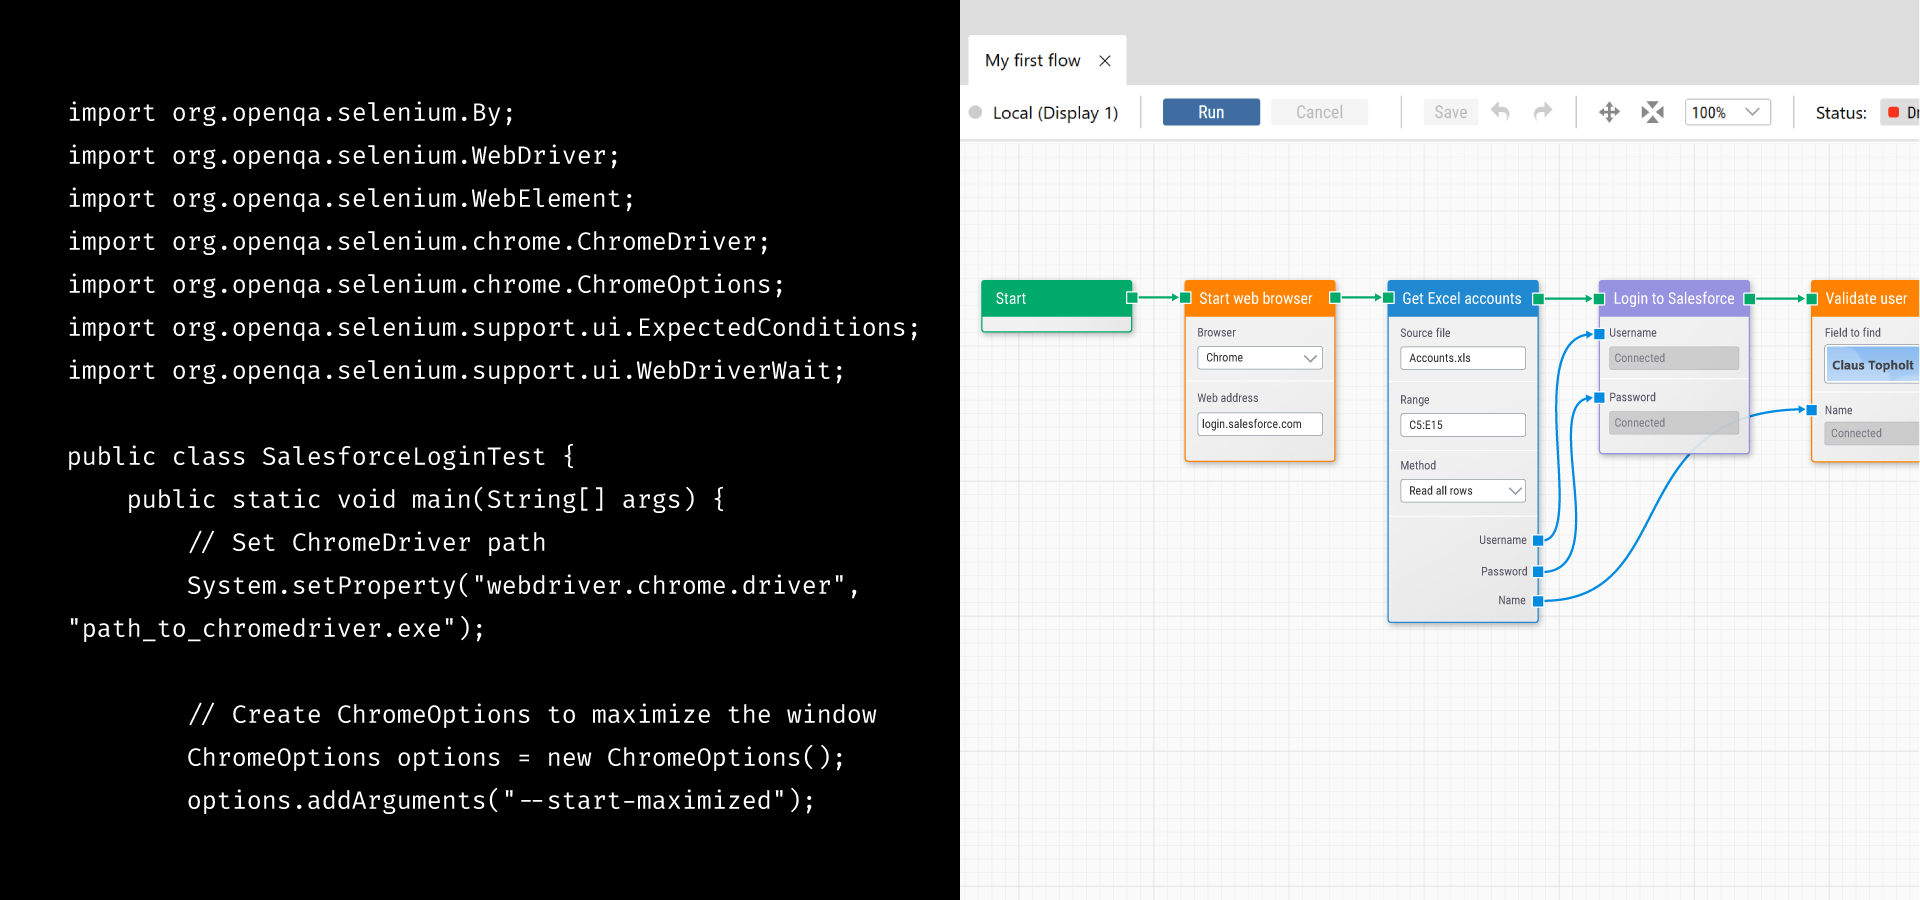The image size is (1920, 900).
Task: Click the Save button
Action: point(1450,112)
